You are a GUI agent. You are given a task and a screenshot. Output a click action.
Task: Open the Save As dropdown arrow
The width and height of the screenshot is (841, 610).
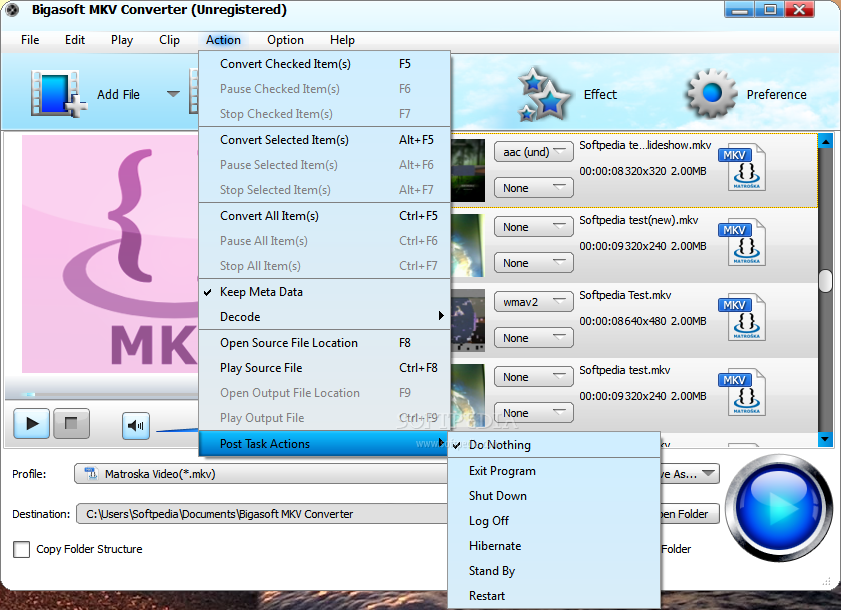[708, 473]
